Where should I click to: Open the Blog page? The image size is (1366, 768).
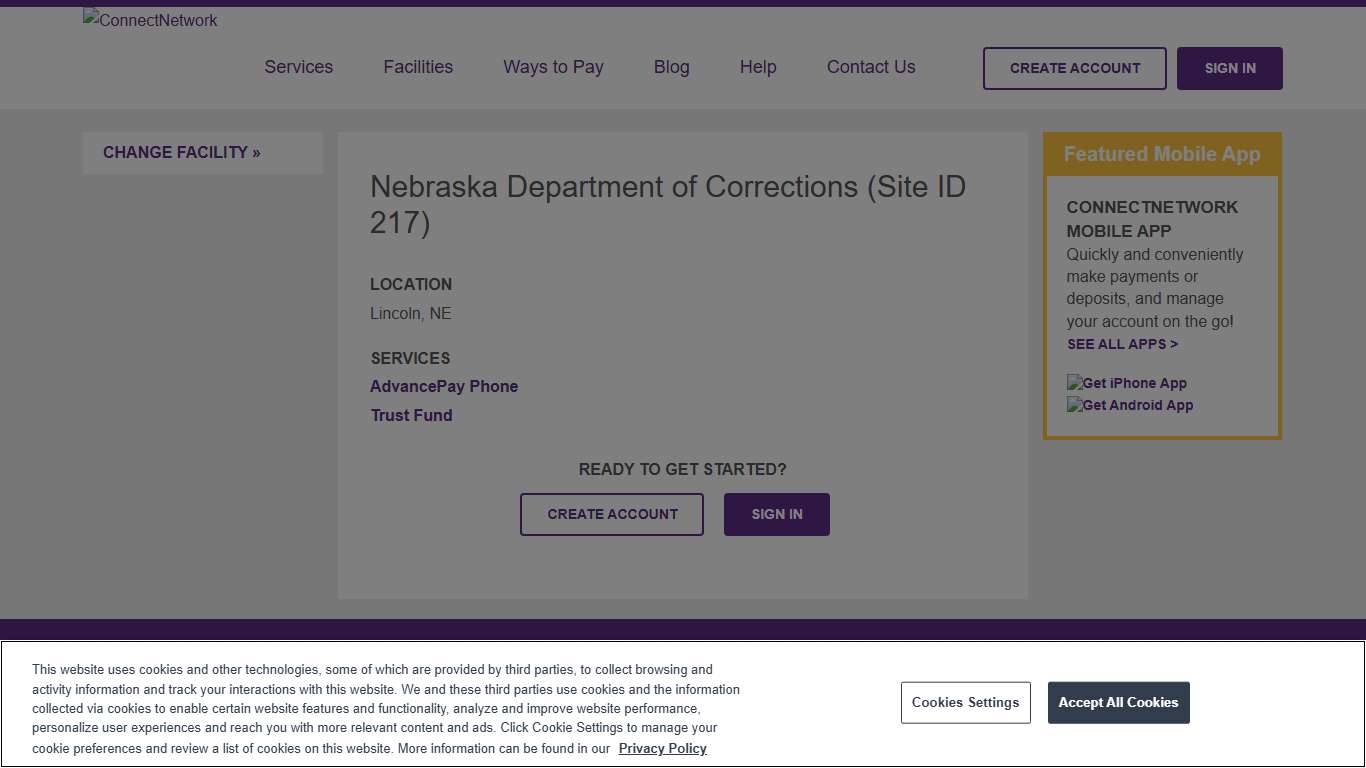click(671, 67)
